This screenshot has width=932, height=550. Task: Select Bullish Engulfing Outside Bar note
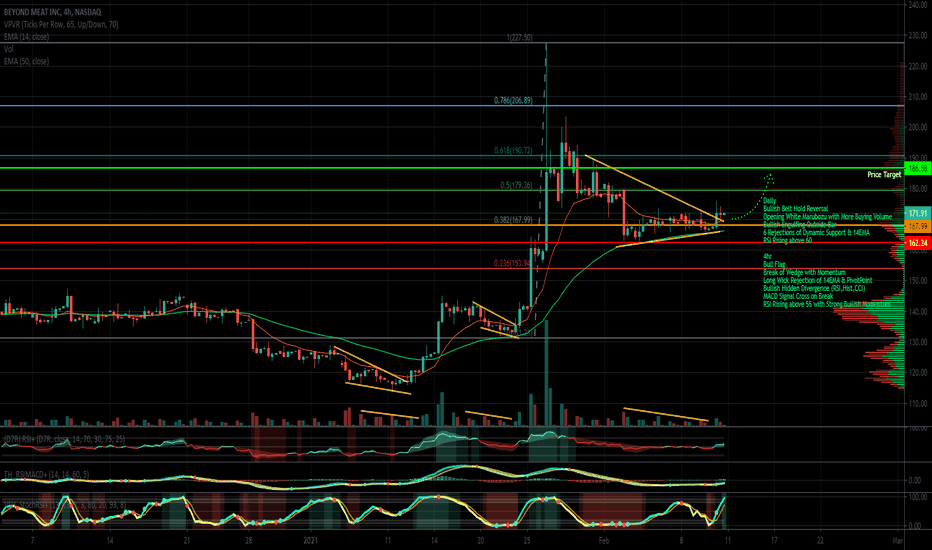[799, 225]
